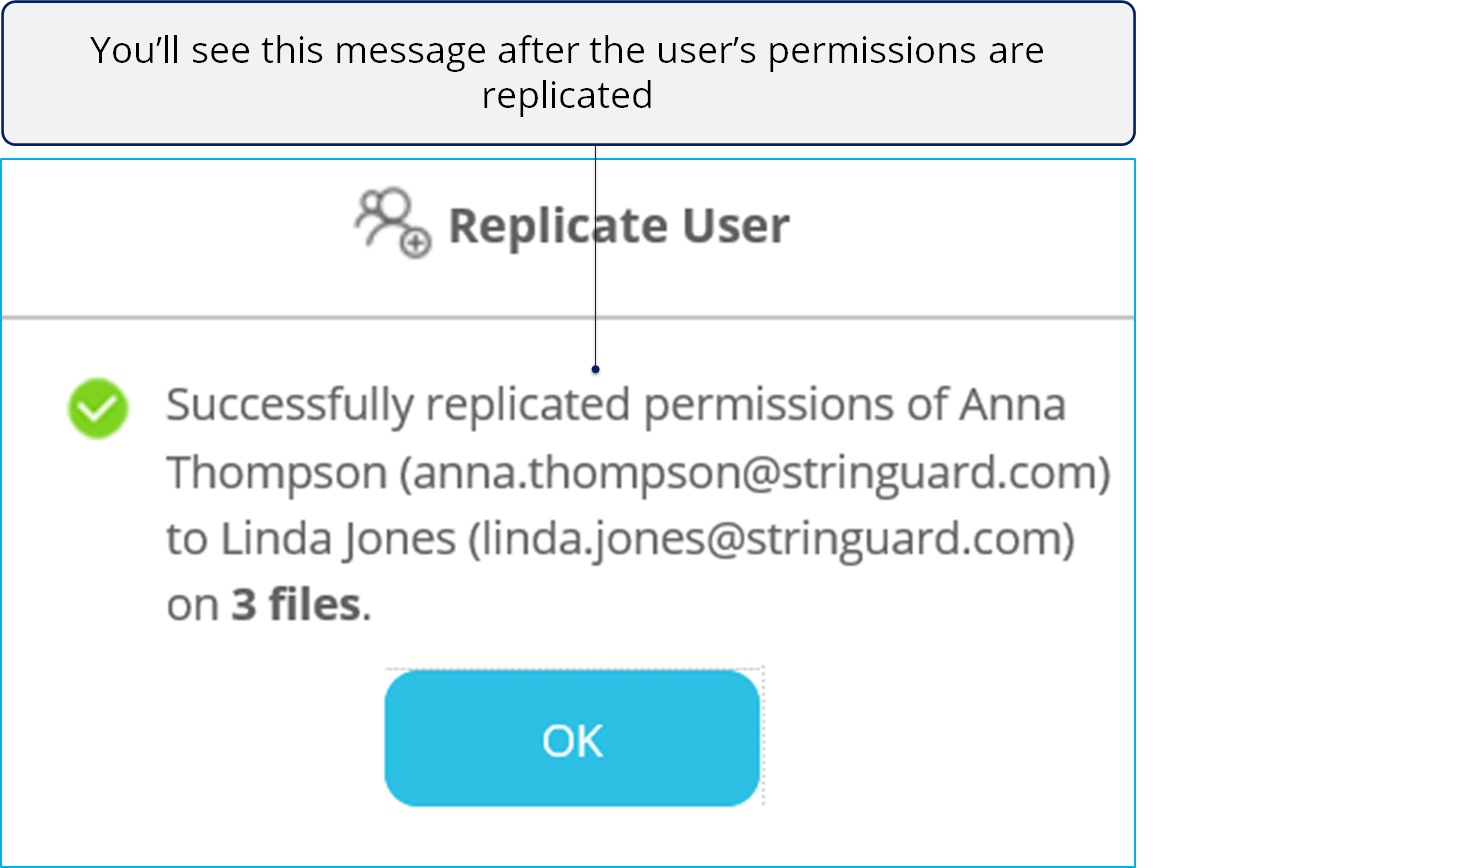This screenshot has height=868, width=1483.
Task: Select the green success checkmark icon
Action: (x=98, y=408)
